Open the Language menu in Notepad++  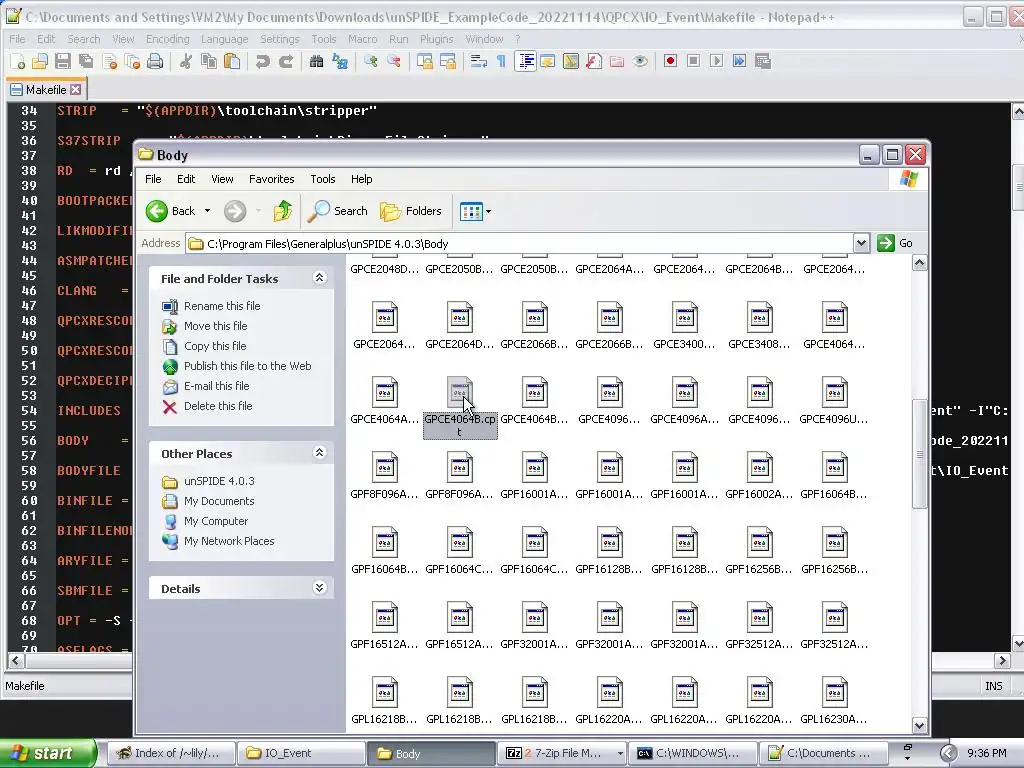coord(224,39)
